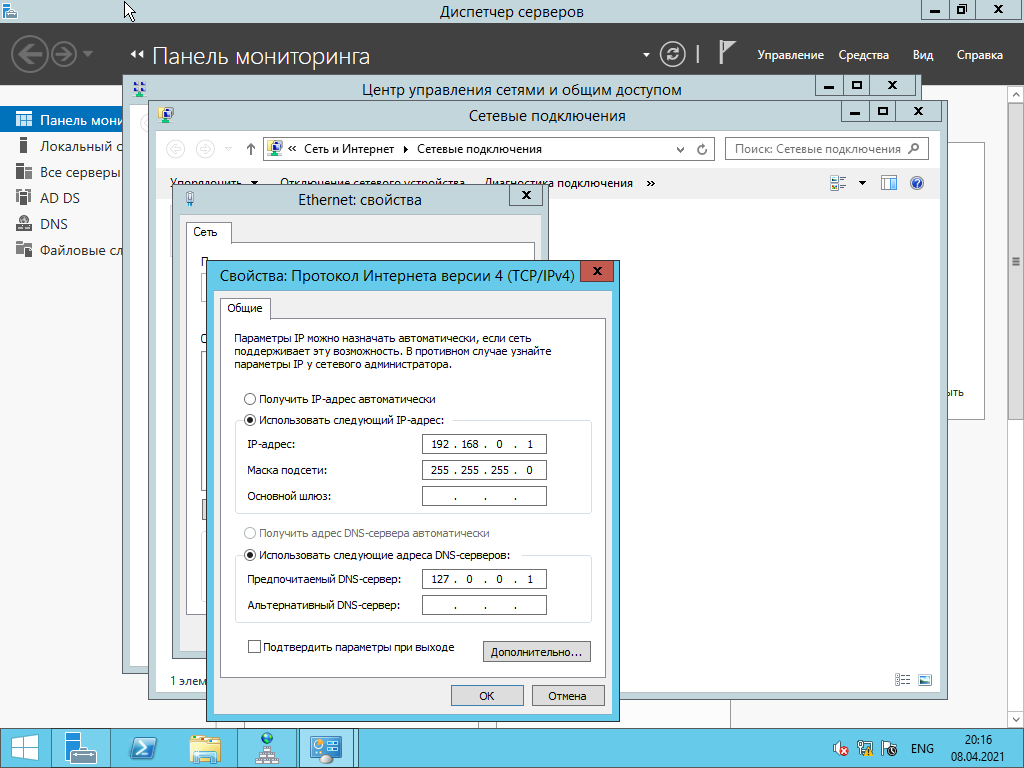Screen dimensions: 1024x768
Task: Select 'Использовать следующий IP-адрес' radio button
Action: (249, 420)
